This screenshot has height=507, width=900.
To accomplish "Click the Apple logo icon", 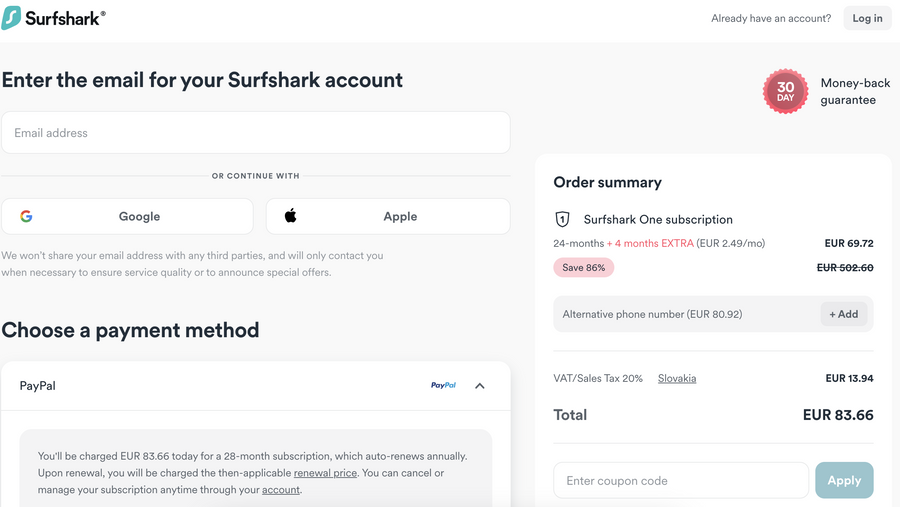I will 291,216.
